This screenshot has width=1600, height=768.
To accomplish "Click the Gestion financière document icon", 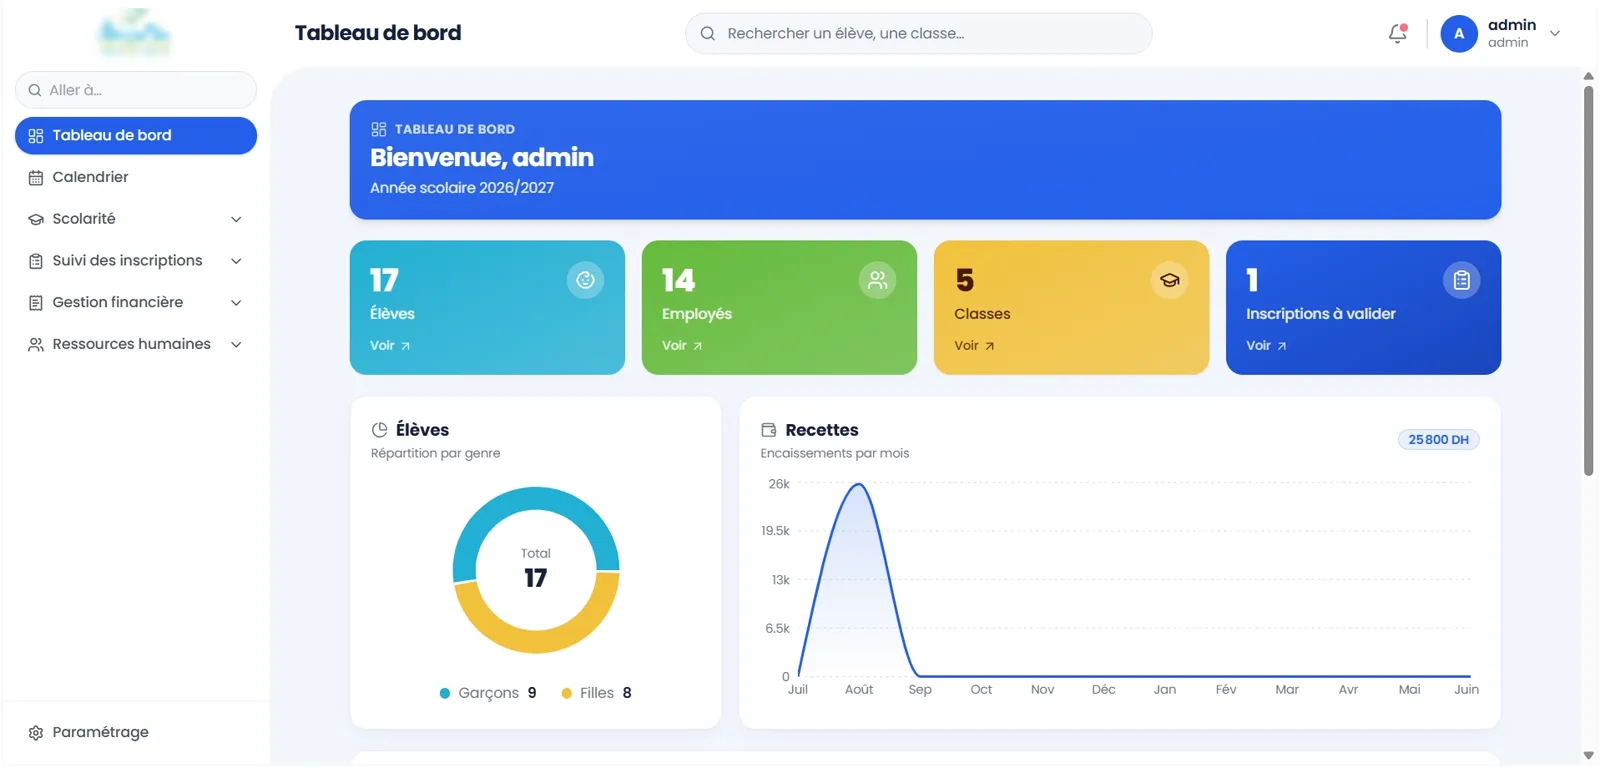I will [x=36, y=303].
